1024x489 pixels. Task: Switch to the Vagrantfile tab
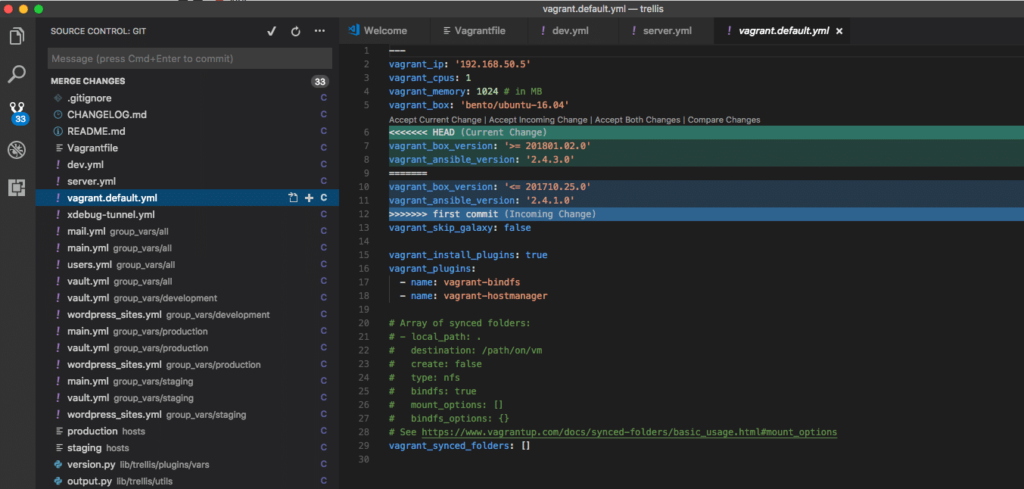[x=479, y=31]
